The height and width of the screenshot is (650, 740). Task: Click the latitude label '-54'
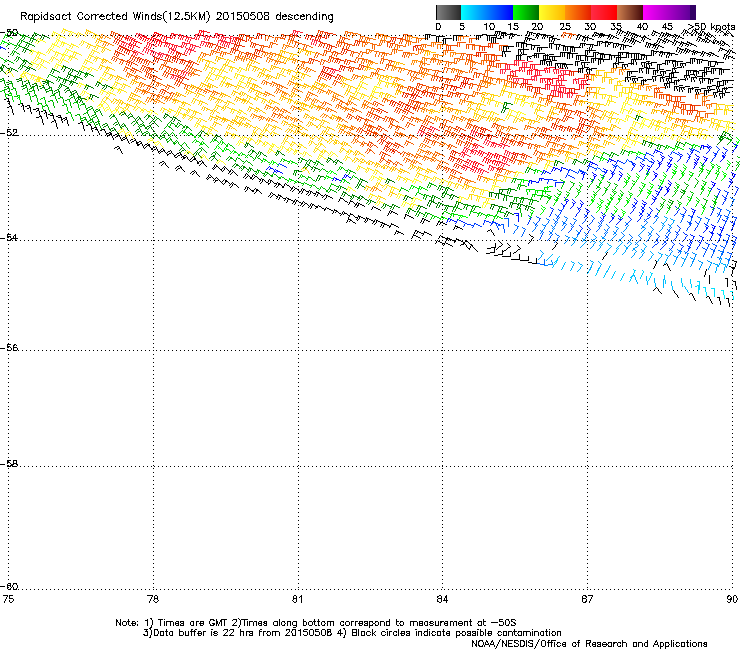[9, 237]
